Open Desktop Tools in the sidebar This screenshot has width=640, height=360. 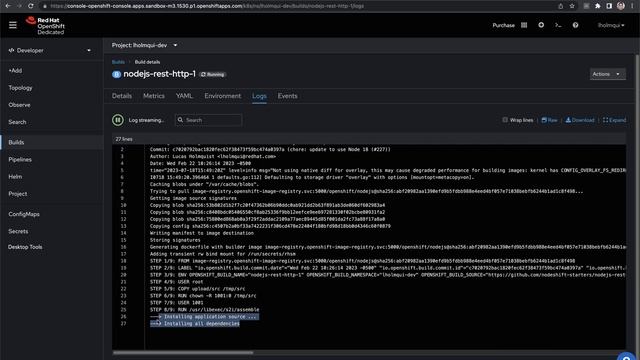(51, 247)
